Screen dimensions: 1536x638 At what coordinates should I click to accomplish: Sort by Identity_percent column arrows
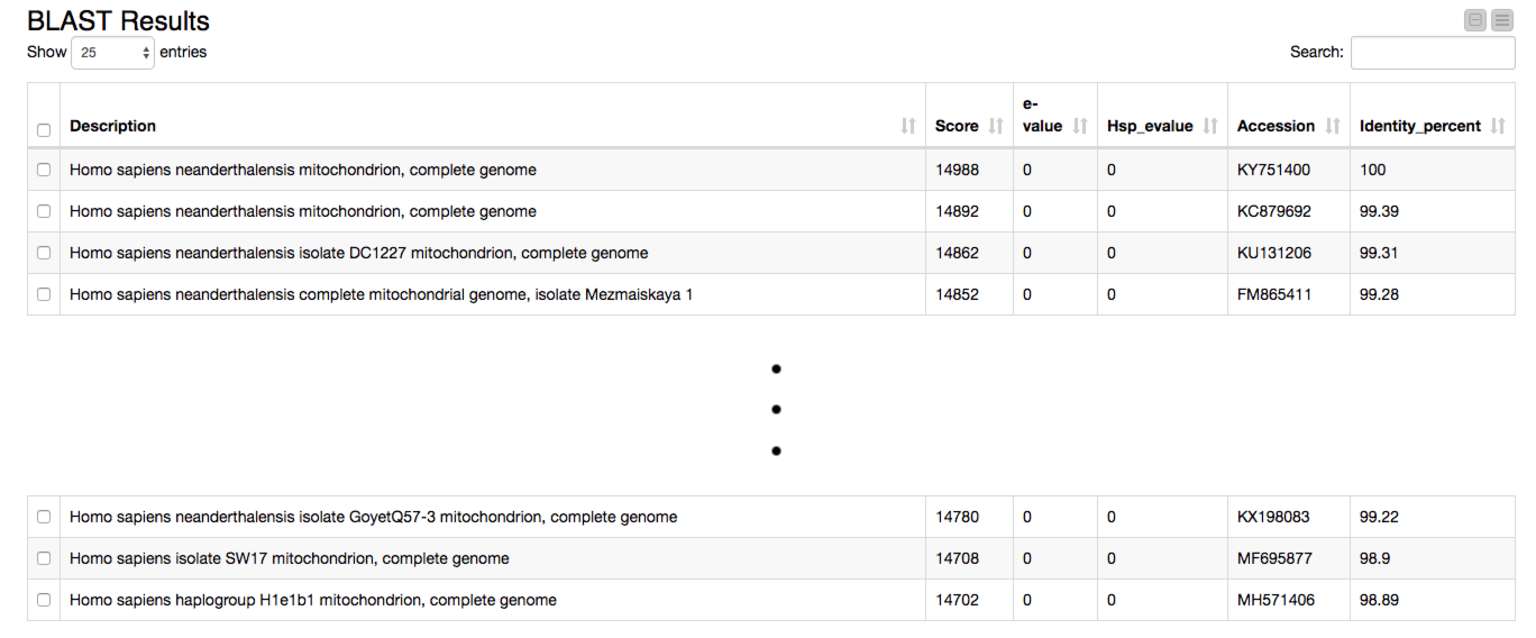click(1498, 126)
